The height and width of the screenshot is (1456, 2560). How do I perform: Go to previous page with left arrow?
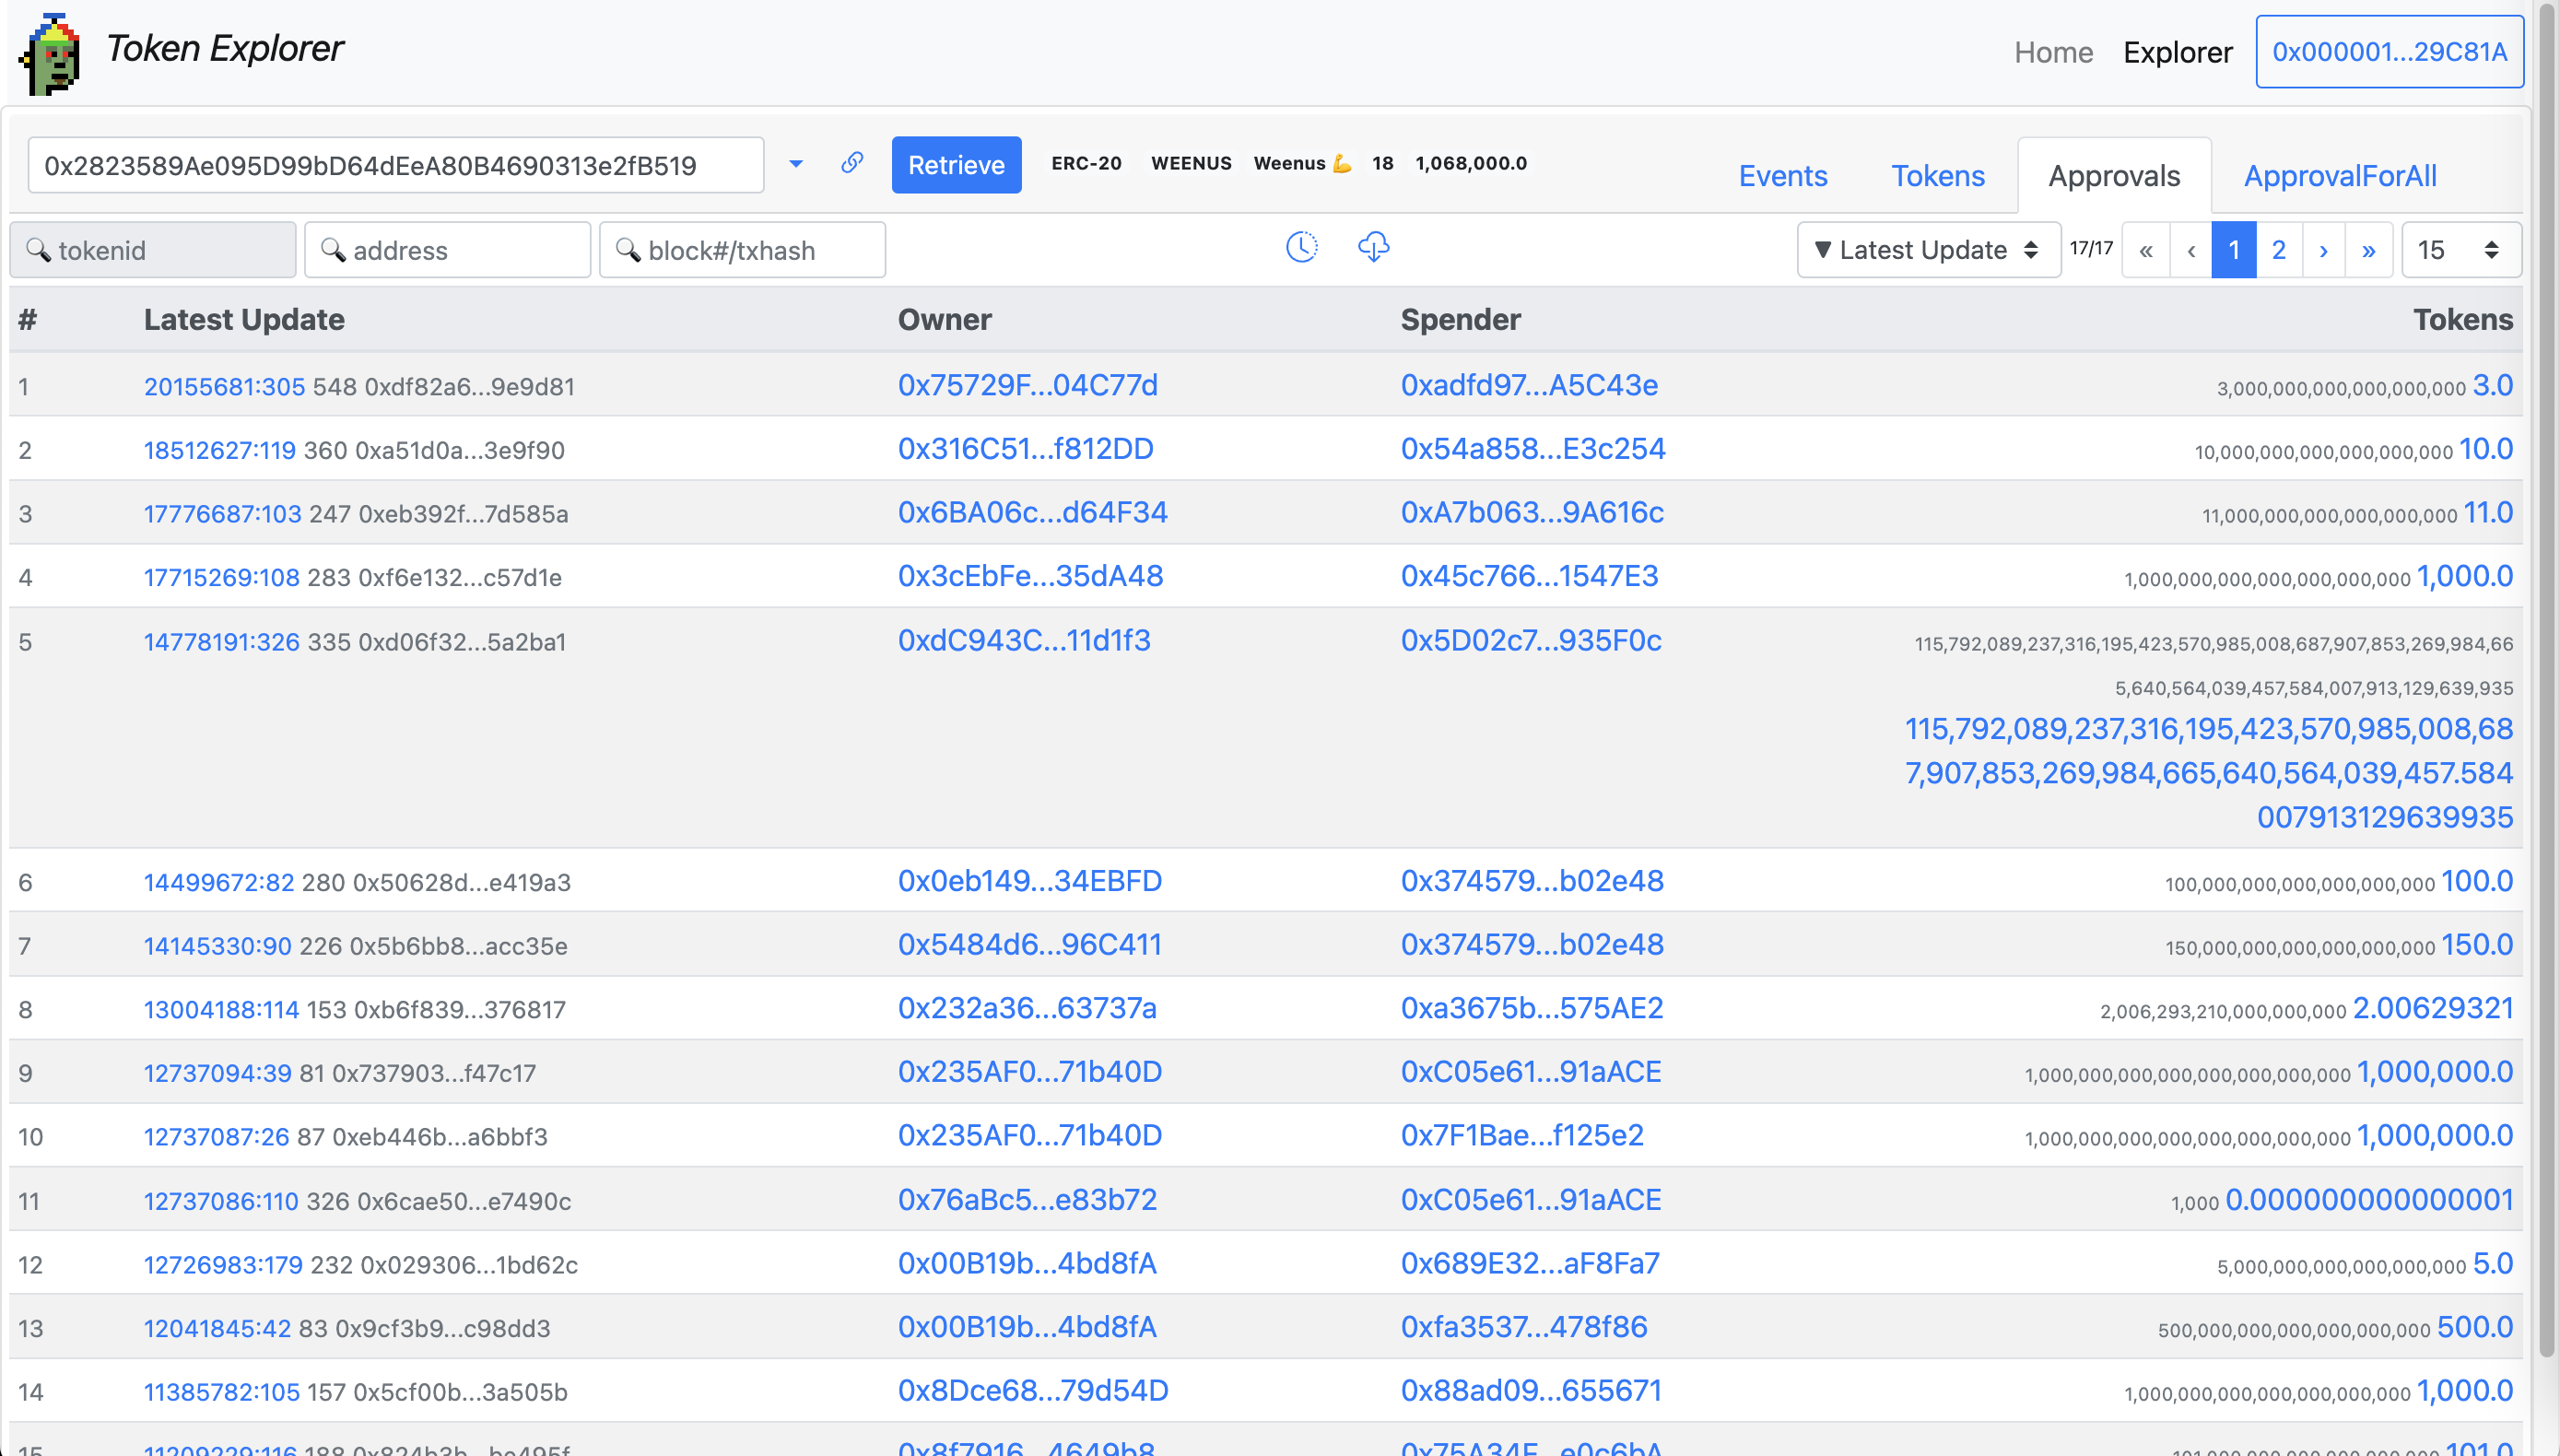pyautogui.click(x=2190, y=250)
